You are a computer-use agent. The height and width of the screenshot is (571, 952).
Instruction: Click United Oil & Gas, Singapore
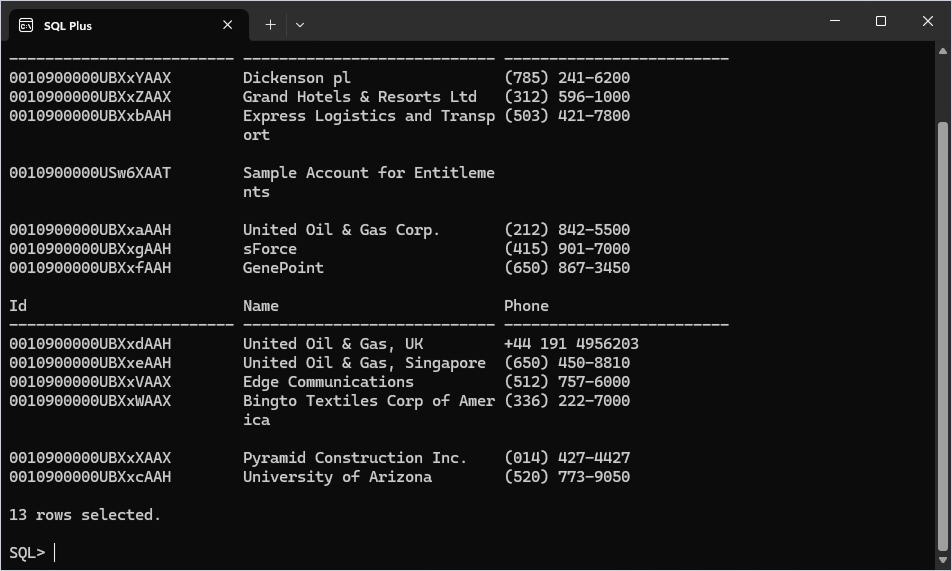point(364,363)
